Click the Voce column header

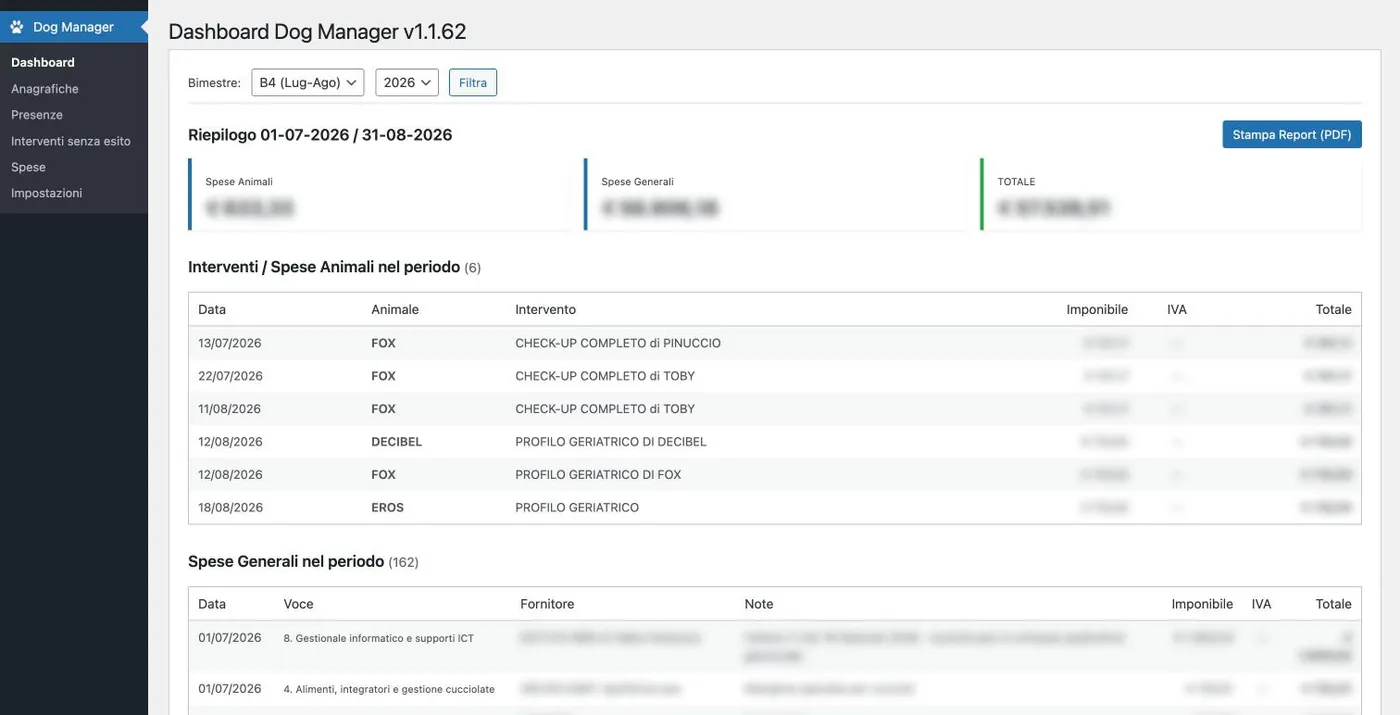299,604
